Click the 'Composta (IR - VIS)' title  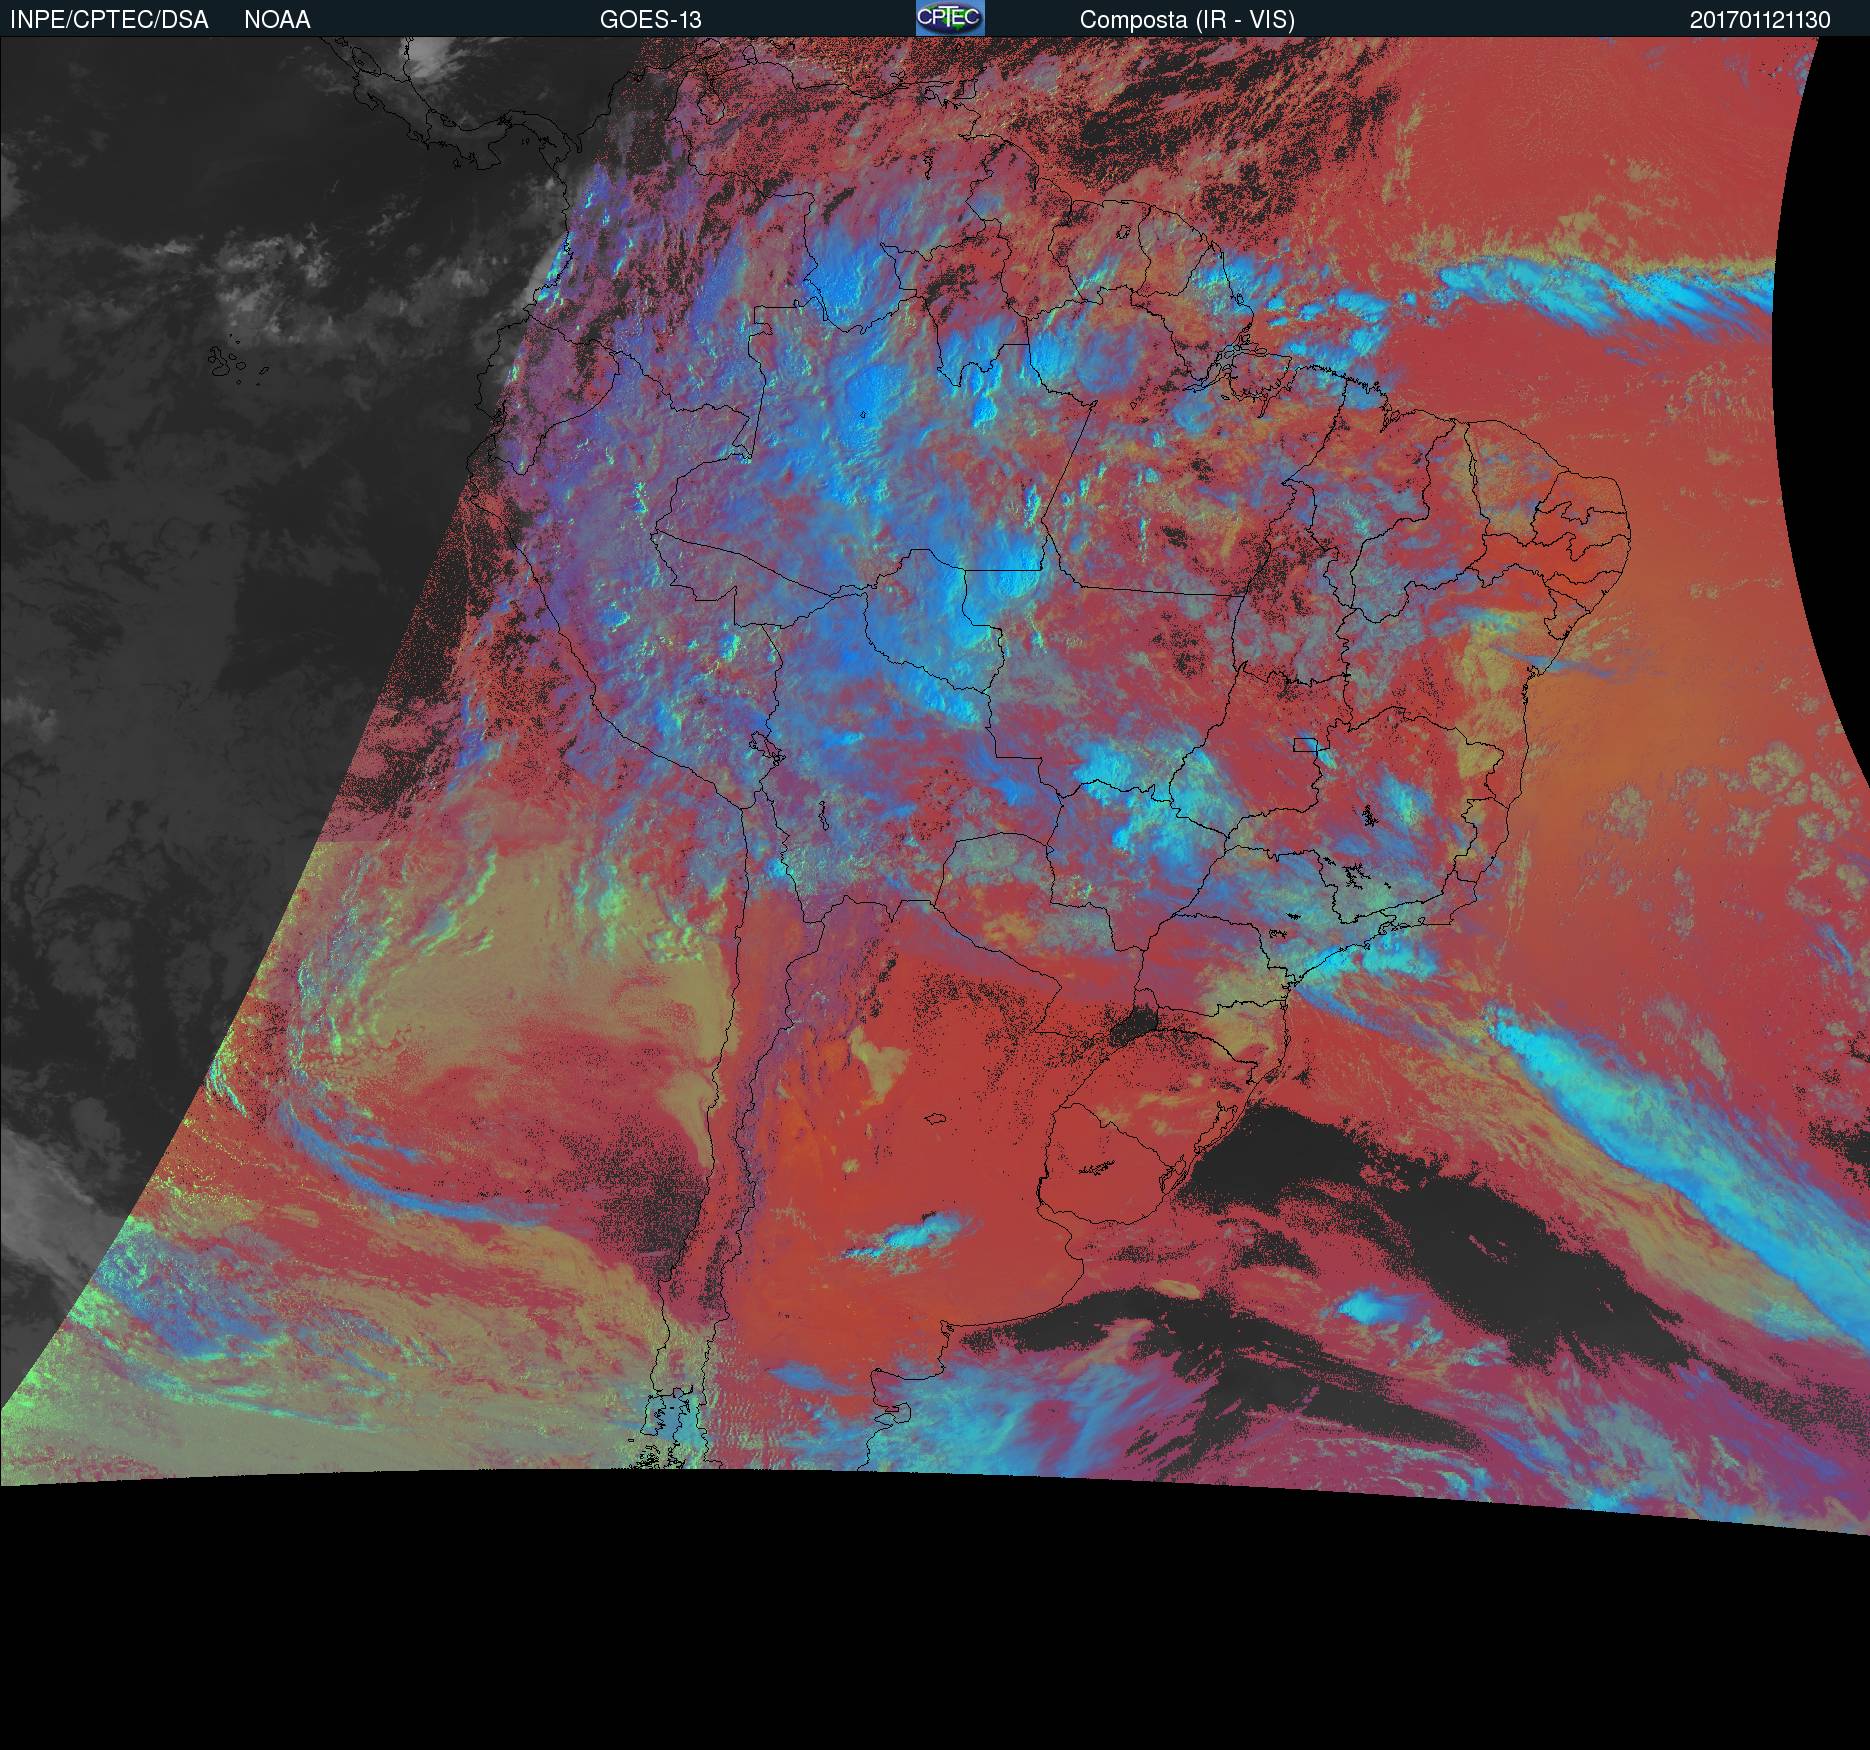[x=1187, y=20]
